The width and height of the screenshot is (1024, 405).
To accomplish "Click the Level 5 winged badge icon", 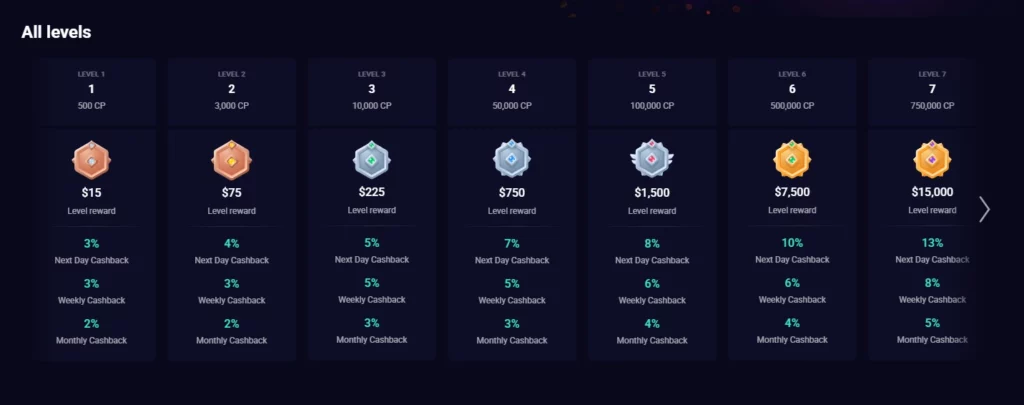I will point(652,159).
